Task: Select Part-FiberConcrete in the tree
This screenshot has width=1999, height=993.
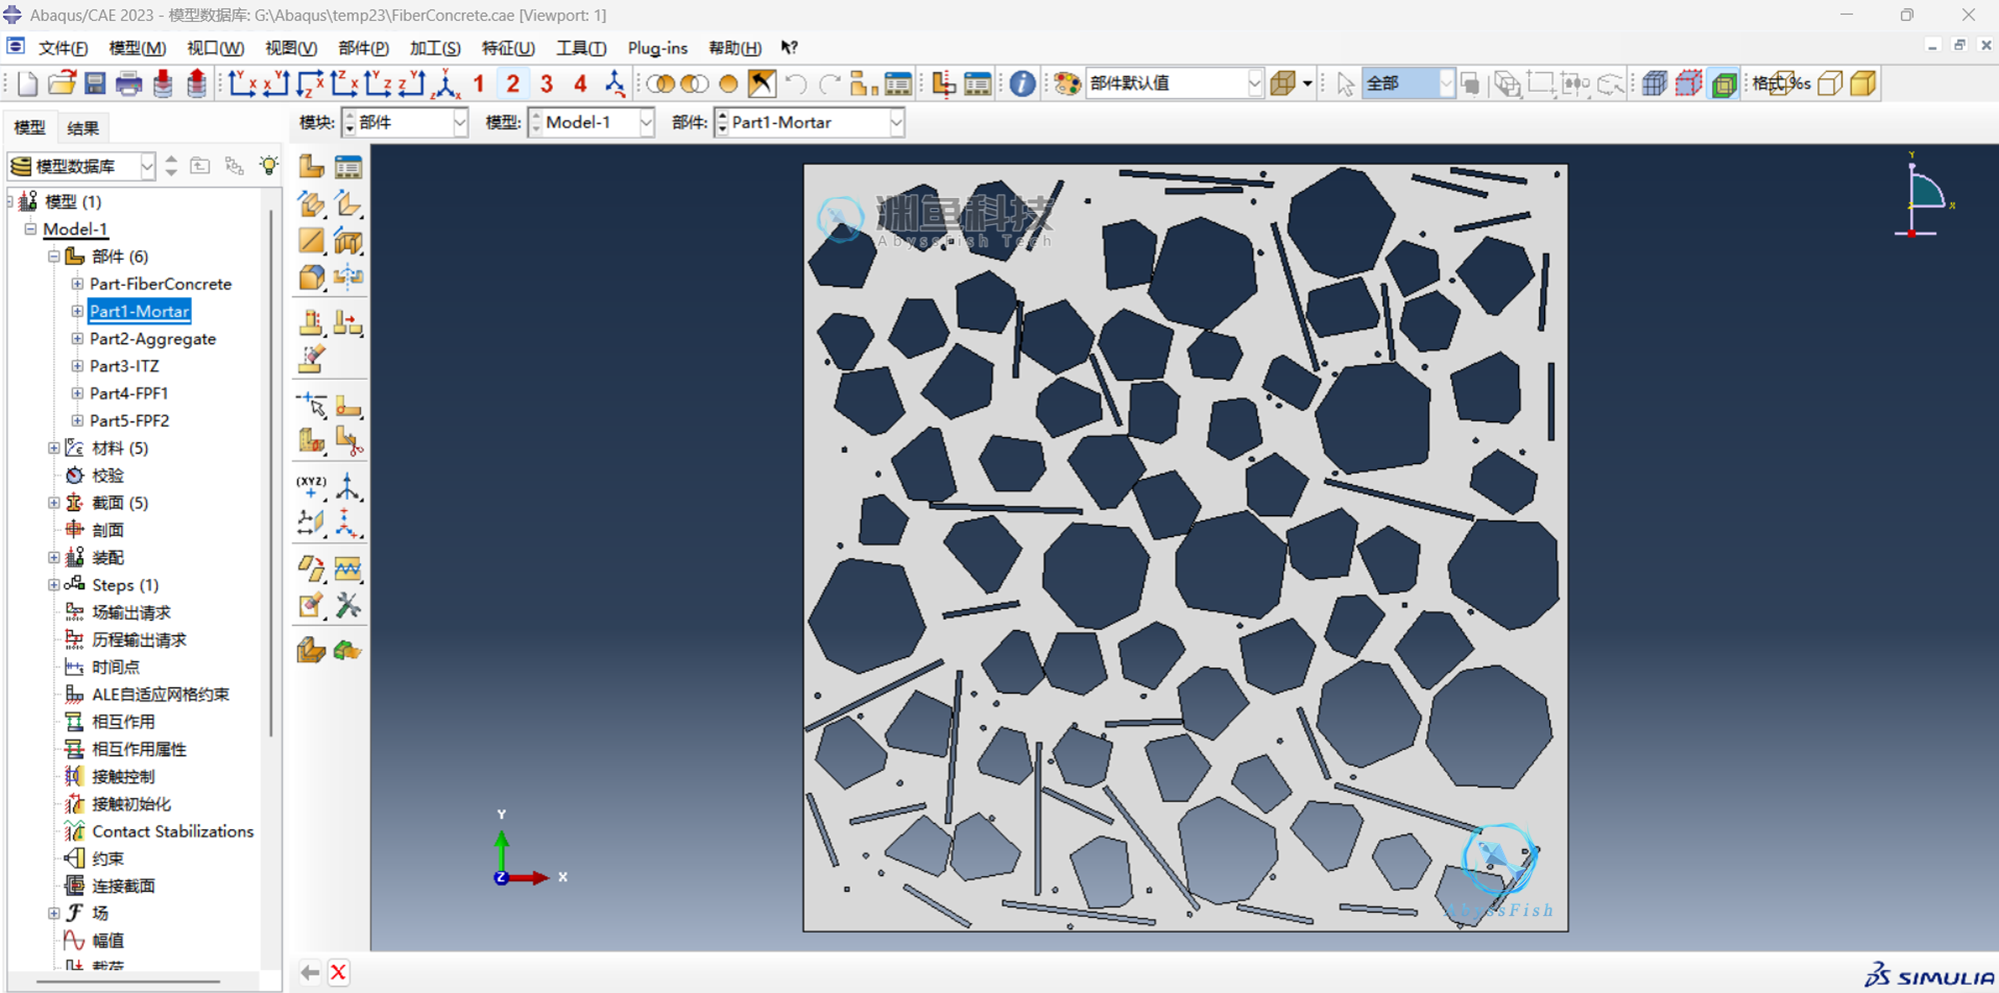Action: [x=160, y=284]
